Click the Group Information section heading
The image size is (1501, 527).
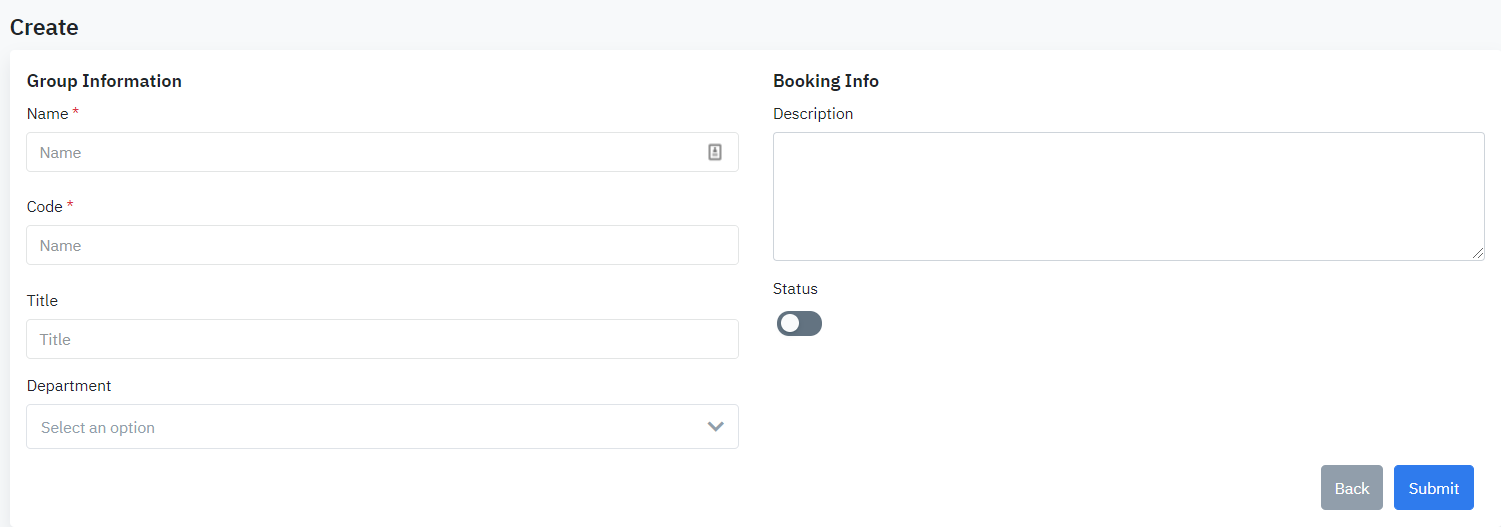pos(104,81)
